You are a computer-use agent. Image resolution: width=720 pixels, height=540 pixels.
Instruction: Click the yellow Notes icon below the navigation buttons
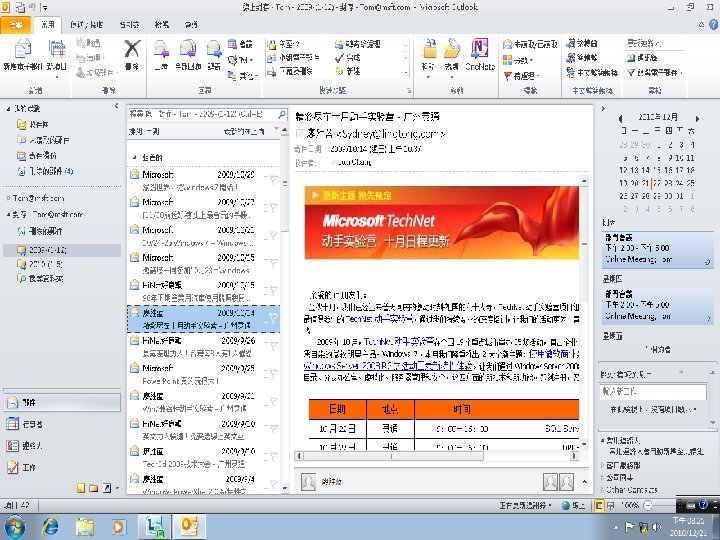(81, 488)
